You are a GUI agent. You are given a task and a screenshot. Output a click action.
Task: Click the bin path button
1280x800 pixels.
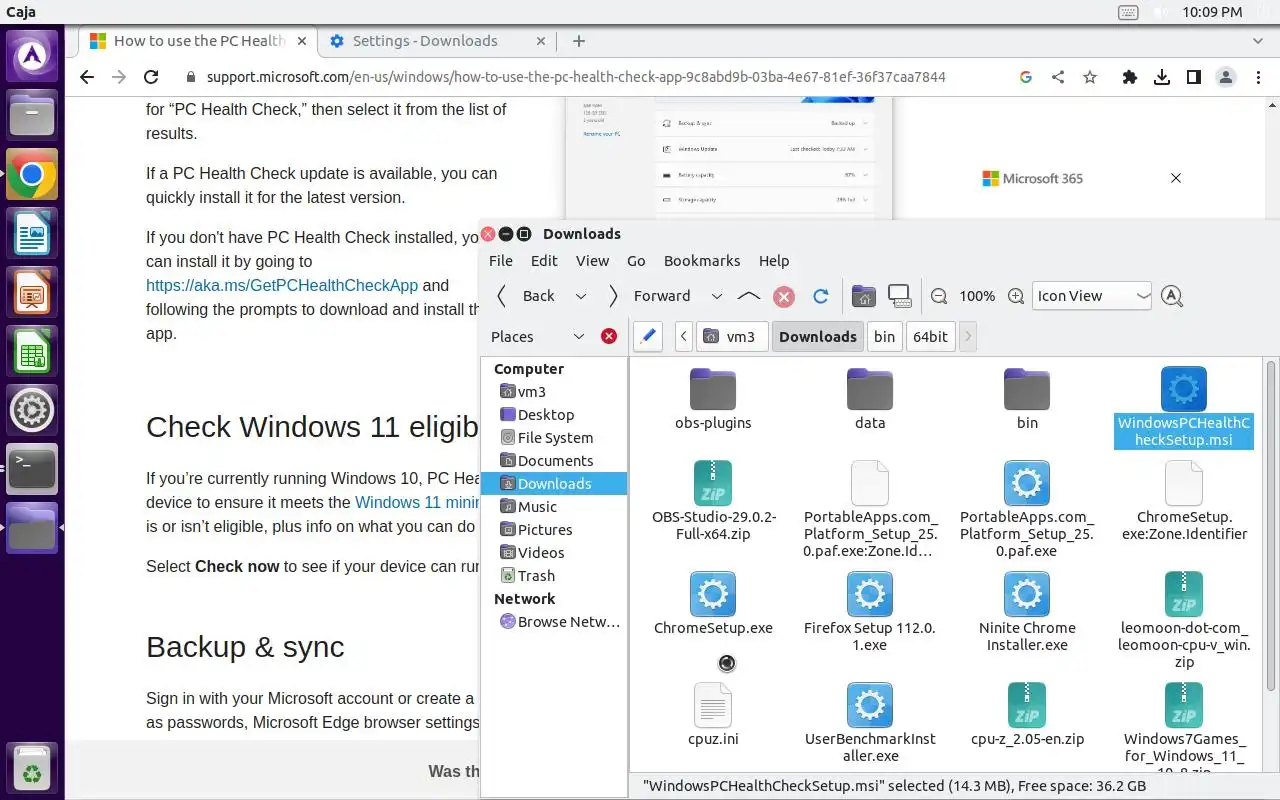(884, 336)
